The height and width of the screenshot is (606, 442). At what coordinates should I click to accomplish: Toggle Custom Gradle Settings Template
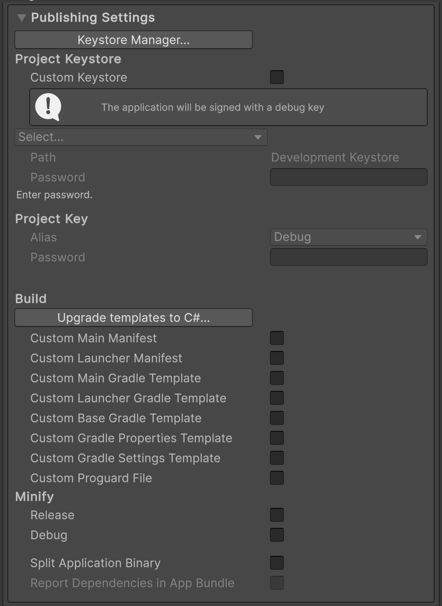point(277,458)
